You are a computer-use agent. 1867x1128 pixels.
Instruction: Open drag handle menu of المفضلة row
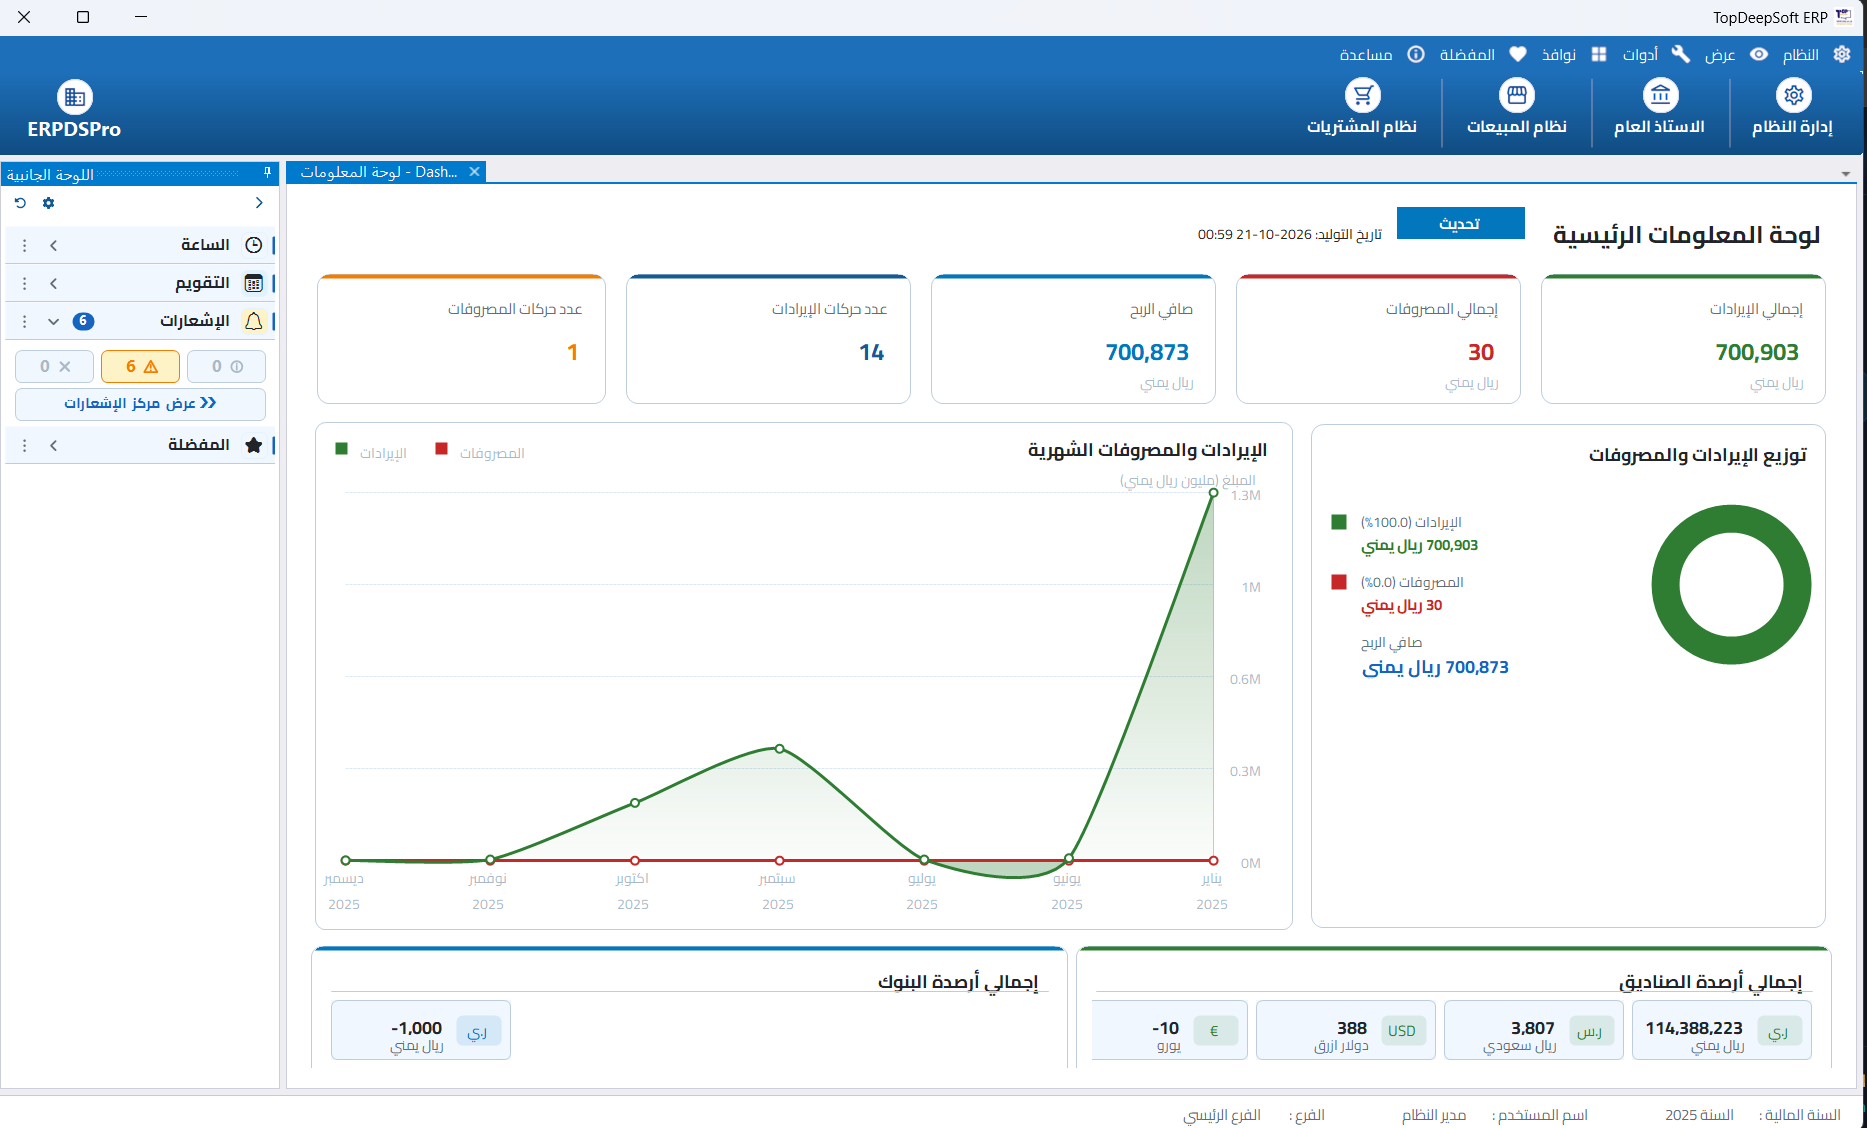pos(25,445)
